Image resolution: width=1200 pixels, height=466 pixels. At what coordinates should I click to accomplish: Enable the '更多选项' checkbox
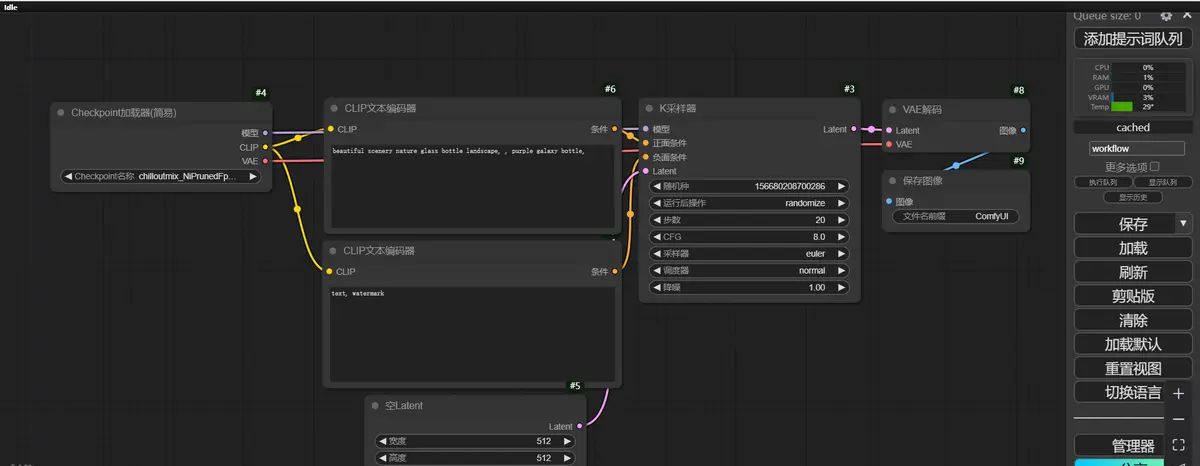[1155, 166]
